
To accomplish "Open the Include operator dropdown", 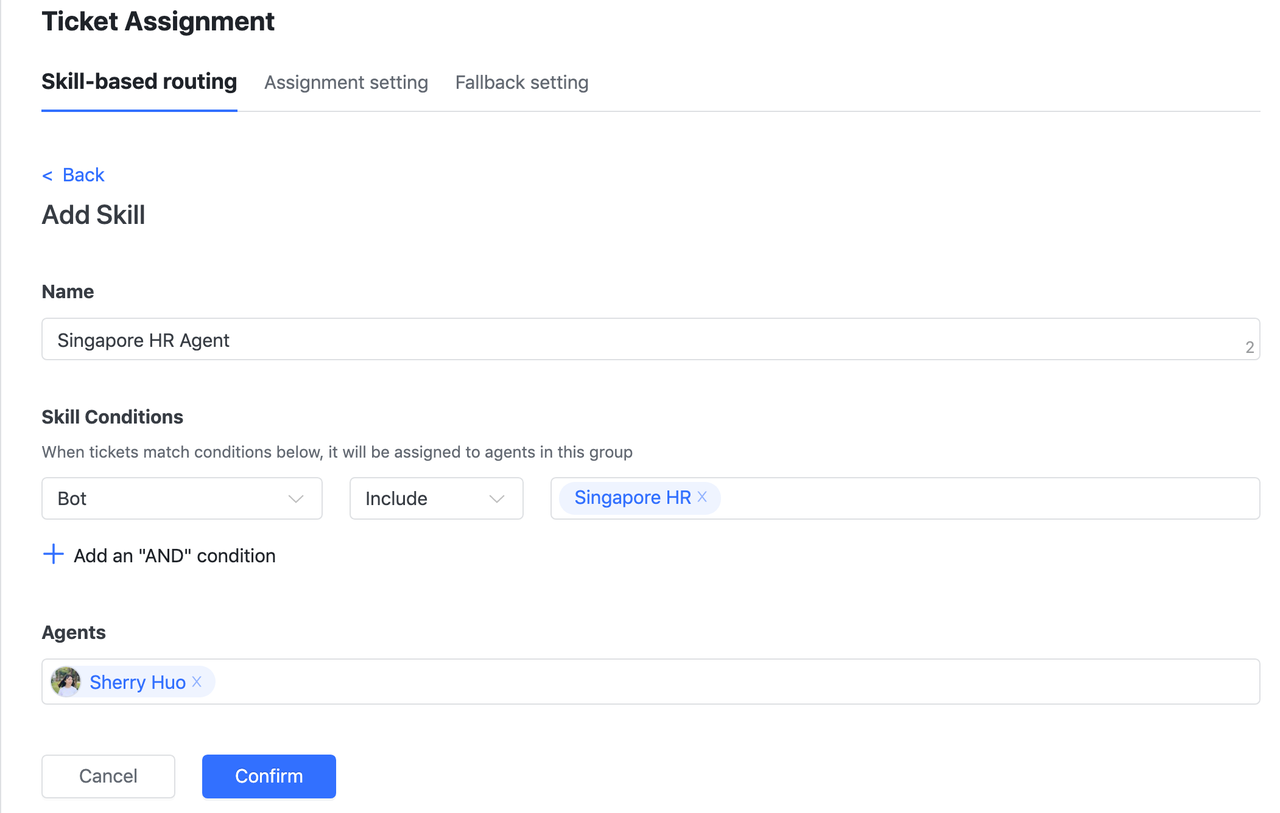I will click(x=435, y=499).
